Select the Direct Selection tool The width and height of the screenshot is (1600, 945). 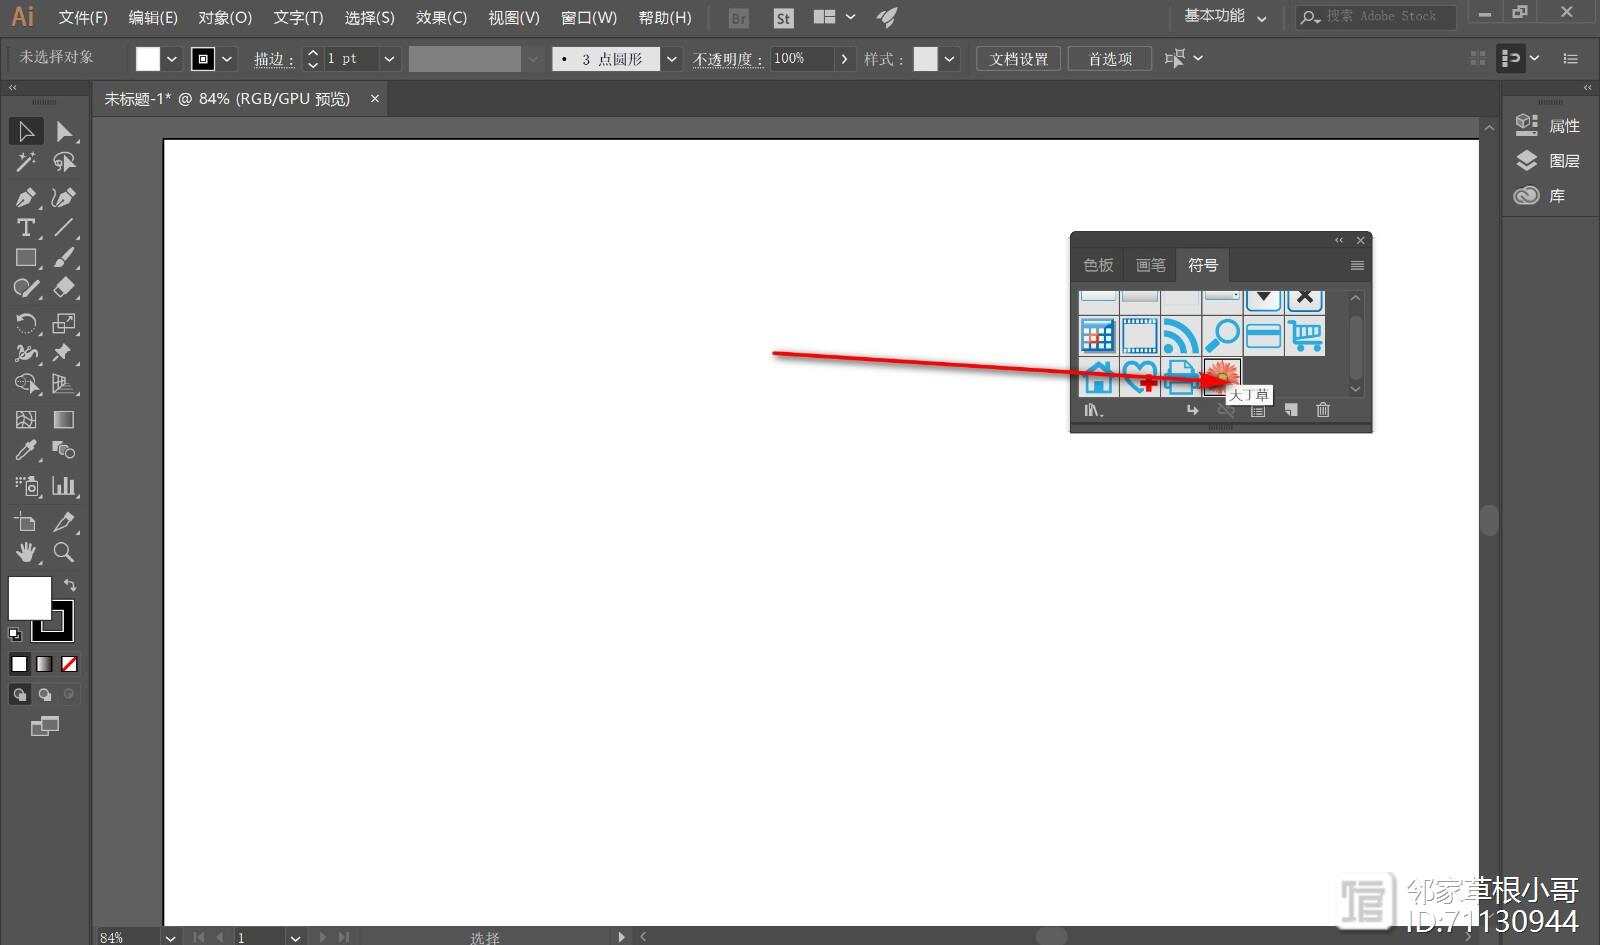click(x=64, y=131)
